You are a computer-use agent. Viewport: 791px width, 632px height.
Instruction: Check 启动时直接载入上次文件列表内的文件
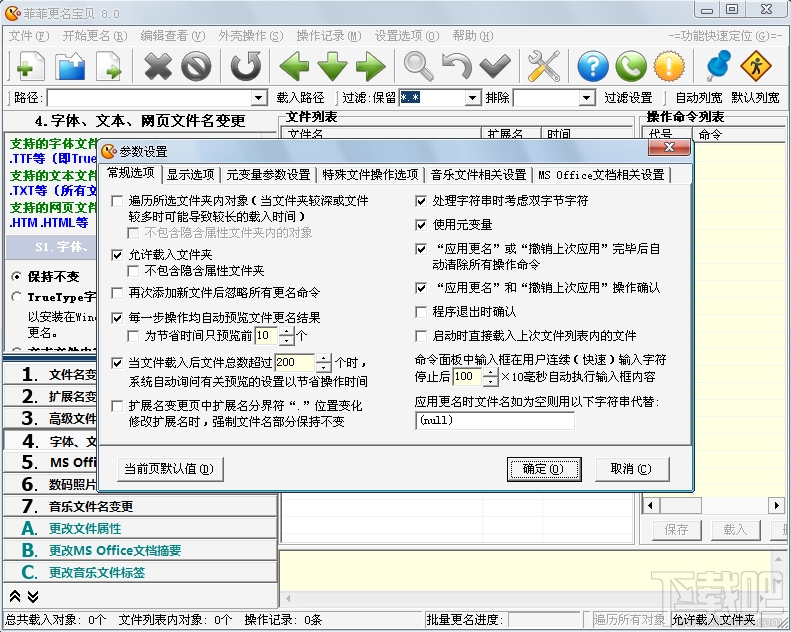(421, 336)
